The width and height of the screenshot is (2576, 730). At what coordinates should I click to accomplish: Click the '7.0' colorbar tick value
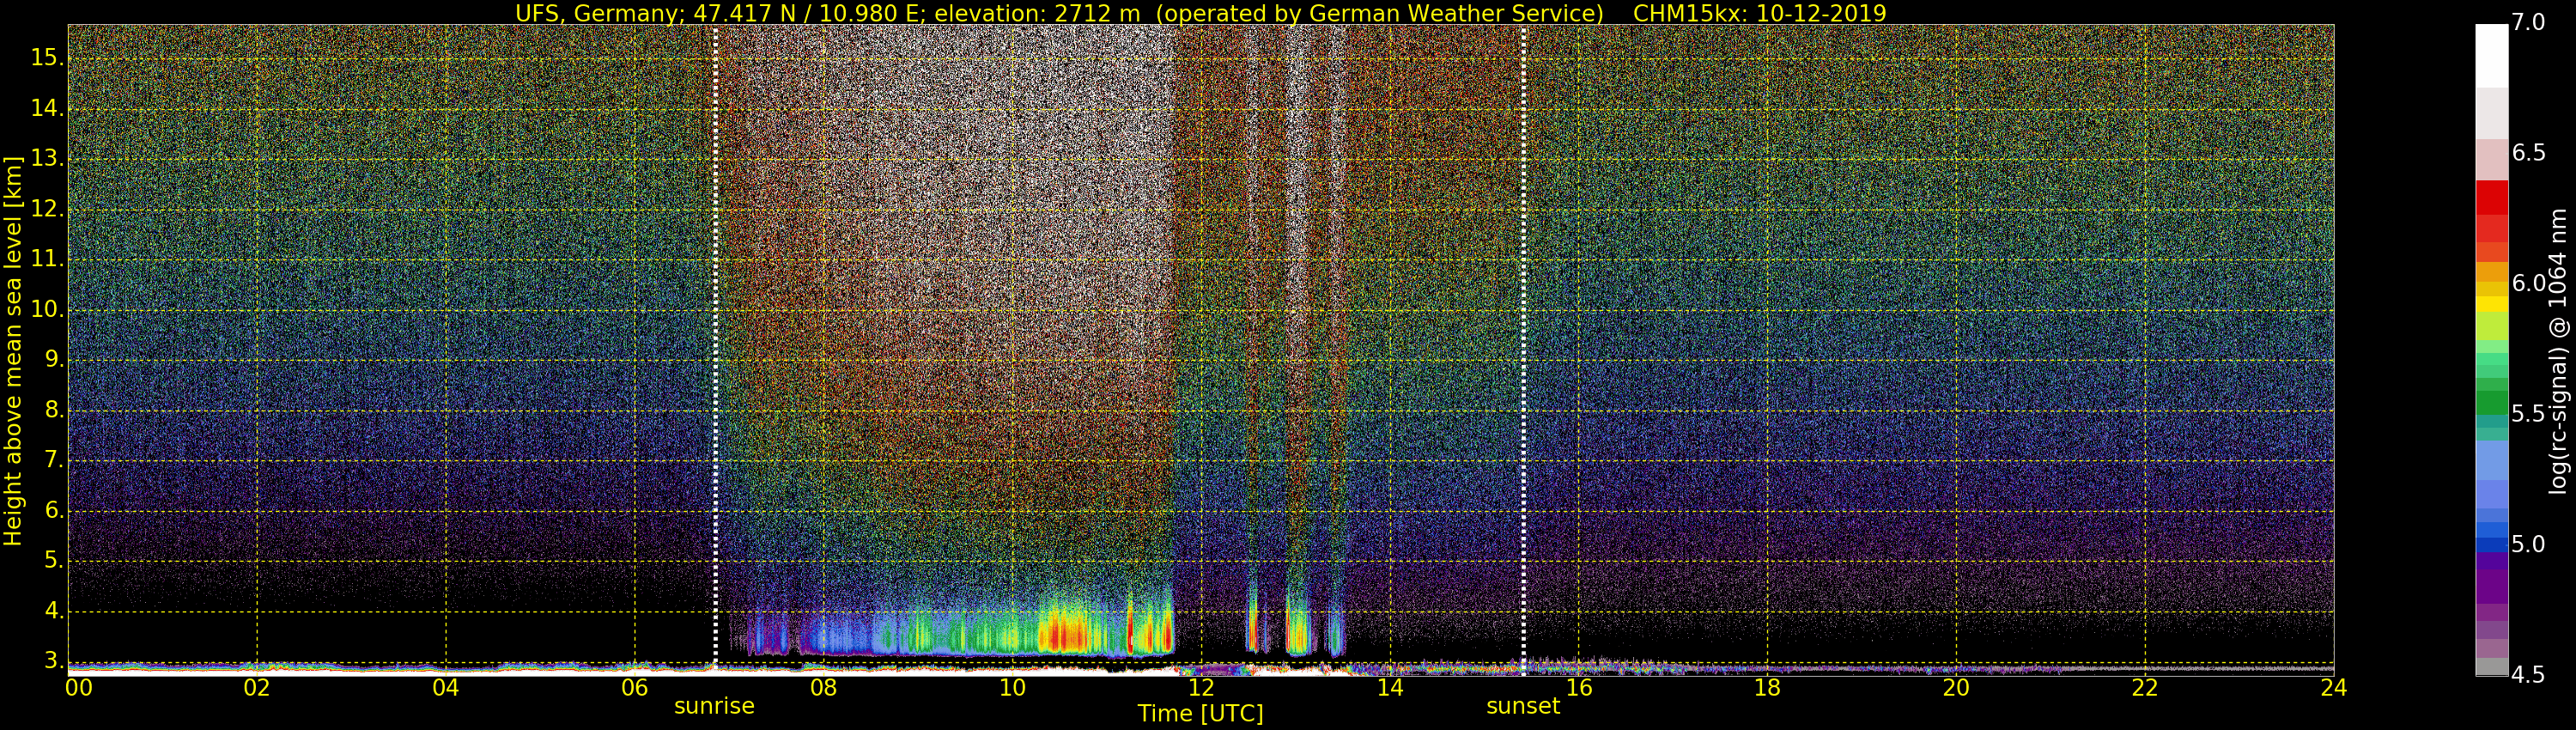(2529, 23)
